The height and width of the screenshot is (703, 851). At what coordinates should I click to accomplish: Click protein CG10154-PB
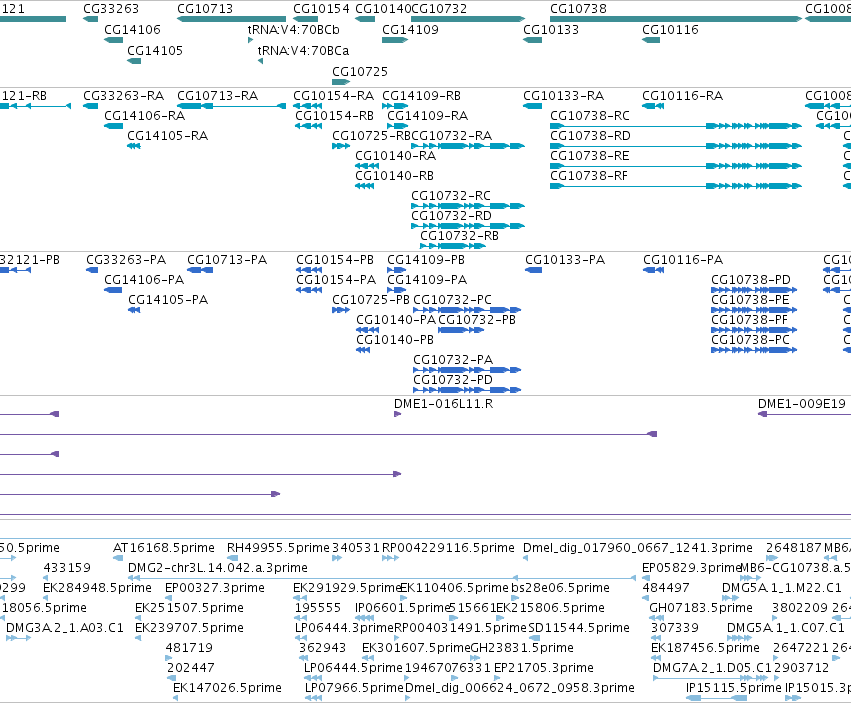[x=335, y=259]
